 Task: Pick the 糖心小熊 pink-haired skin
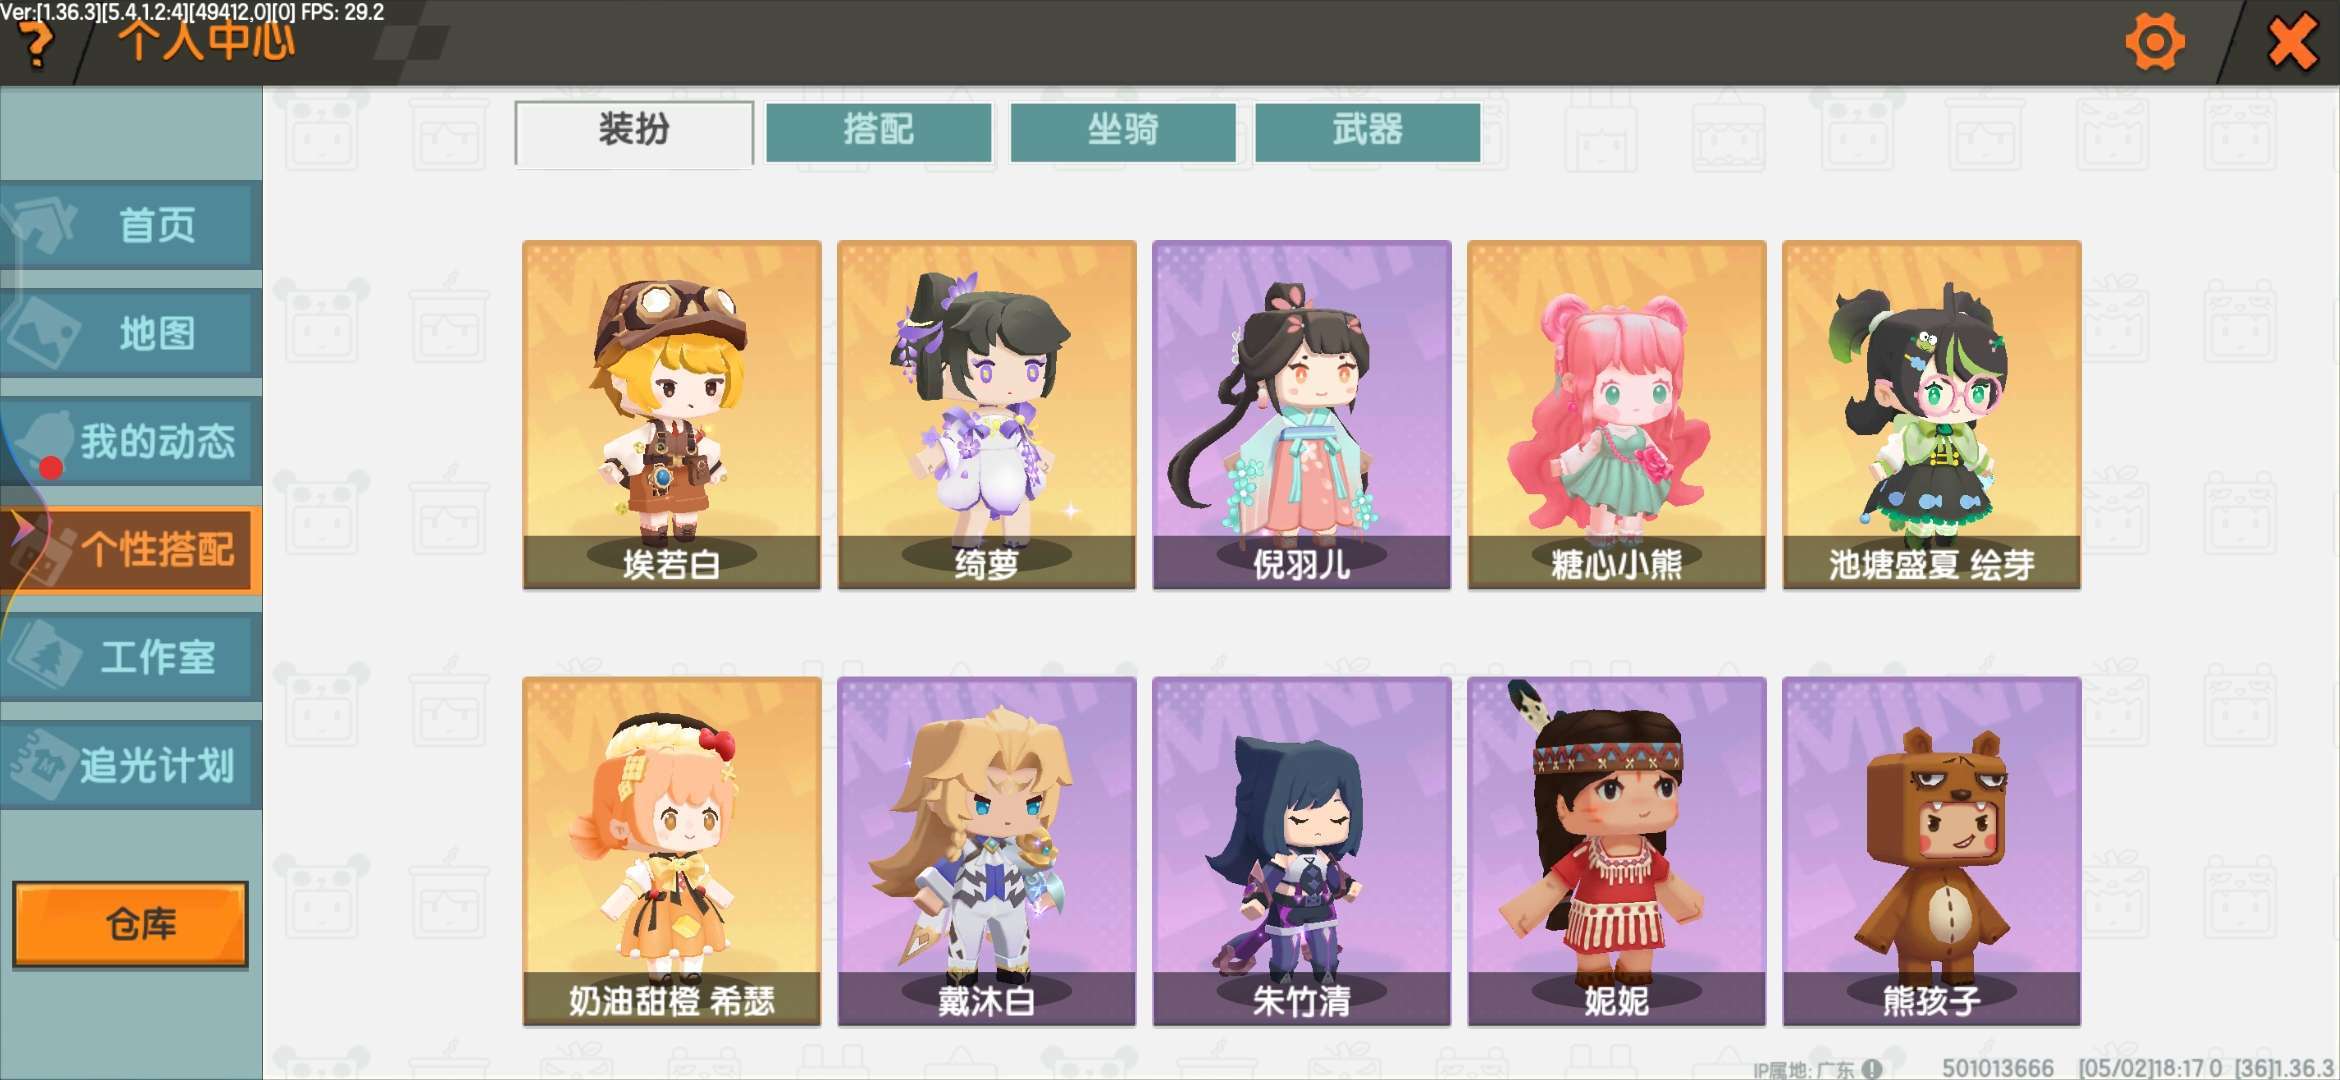(1616, 414)
